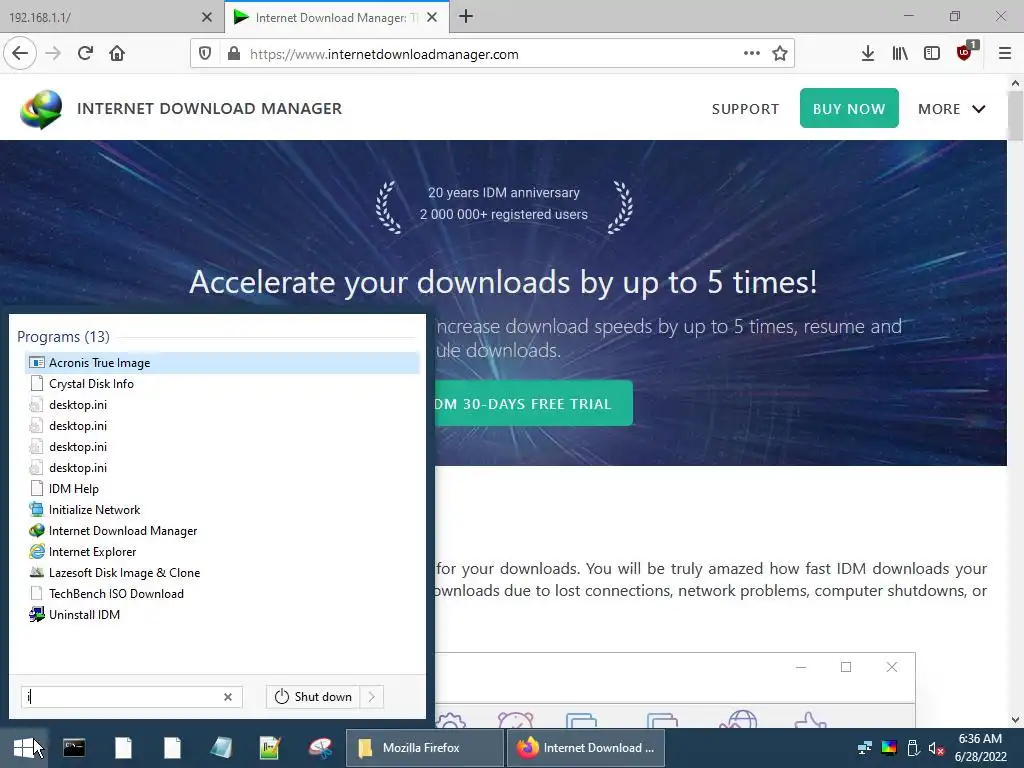Open the page actions three-dot menu
Image resolution: width=1024 pixels, height=768 pixels.
click(x=752, y=54)
